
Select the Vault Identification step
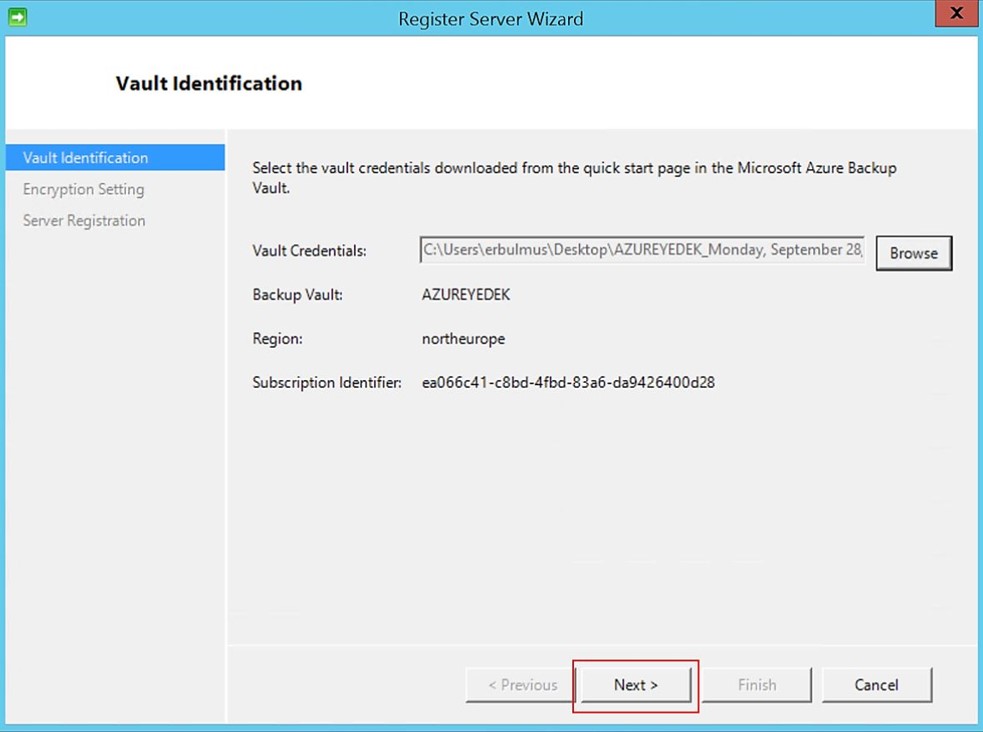115,158
